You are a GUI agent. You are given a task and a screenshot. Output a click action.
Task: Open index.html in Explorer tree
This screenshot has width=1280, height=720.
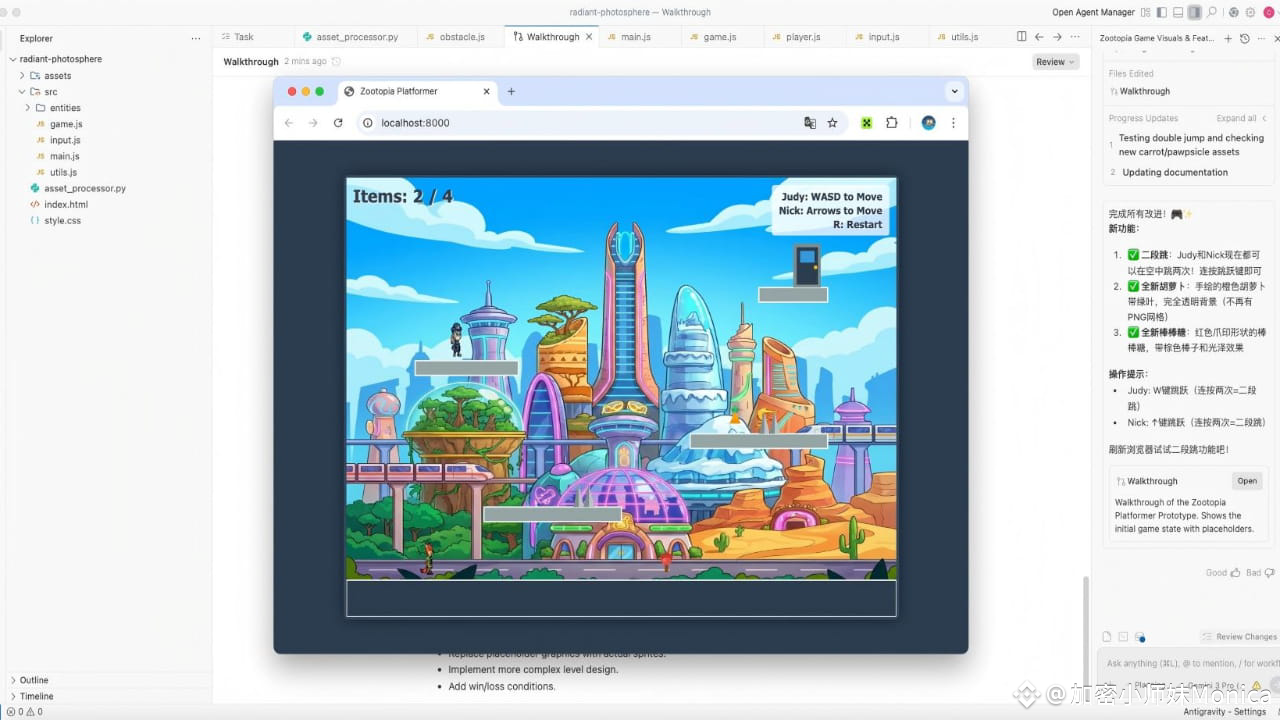tap(65, 204)
